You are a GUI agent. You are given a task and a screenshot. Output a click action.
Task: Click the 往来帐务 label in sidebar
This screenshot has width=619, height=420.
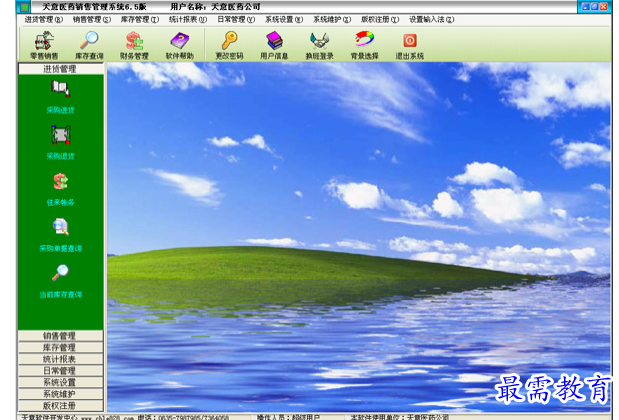[x=60, y=202]
